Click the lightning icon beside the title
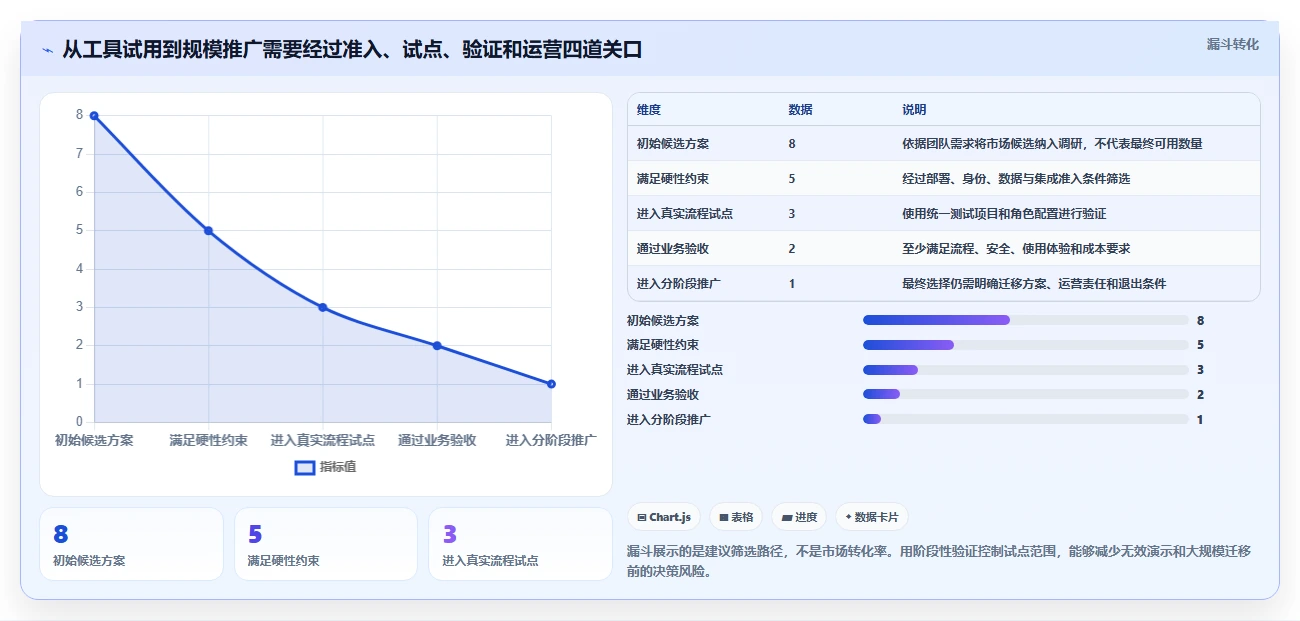 tap(47, 50)
